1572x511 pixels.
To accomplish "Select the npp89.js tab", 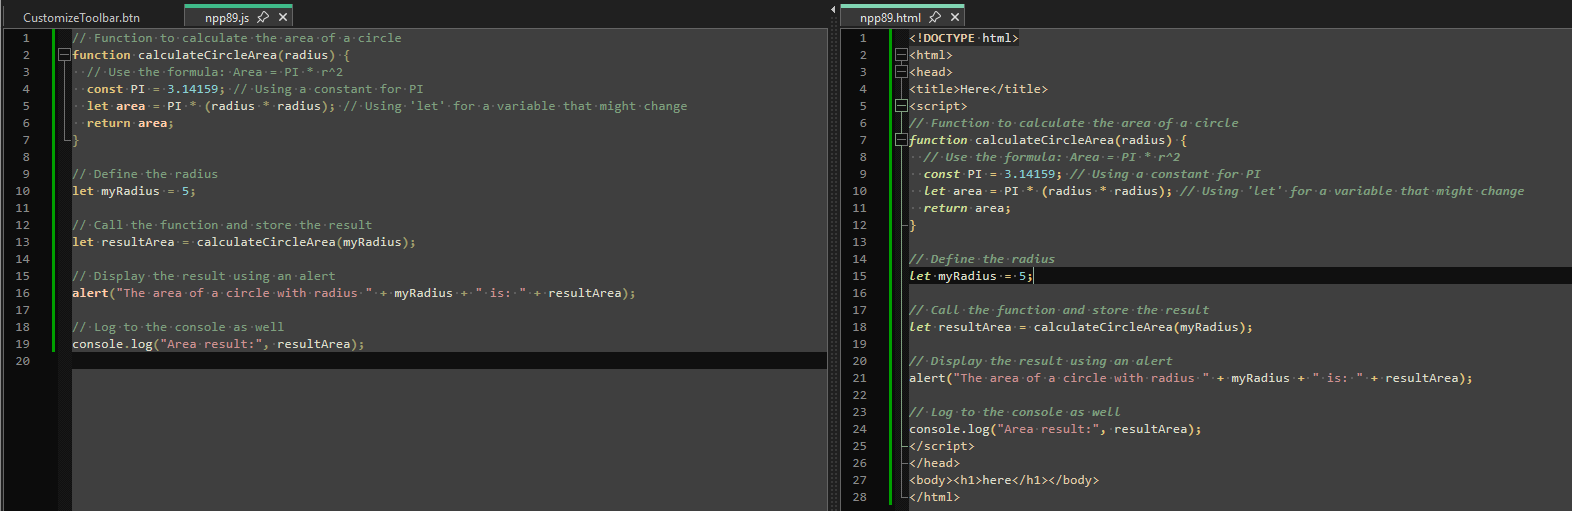I will point(227,18).
